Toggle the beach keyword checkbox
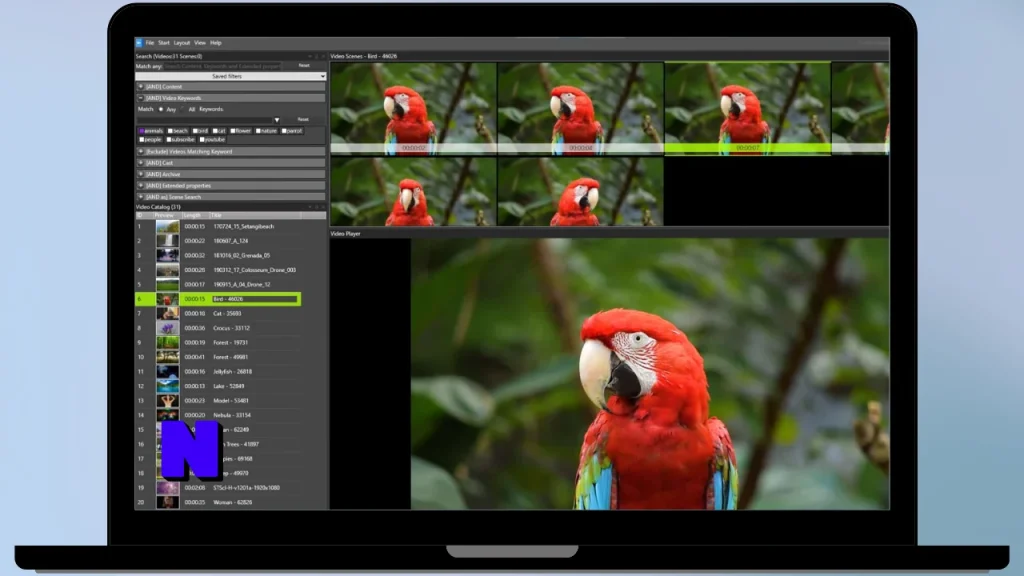 click(170, 131)
